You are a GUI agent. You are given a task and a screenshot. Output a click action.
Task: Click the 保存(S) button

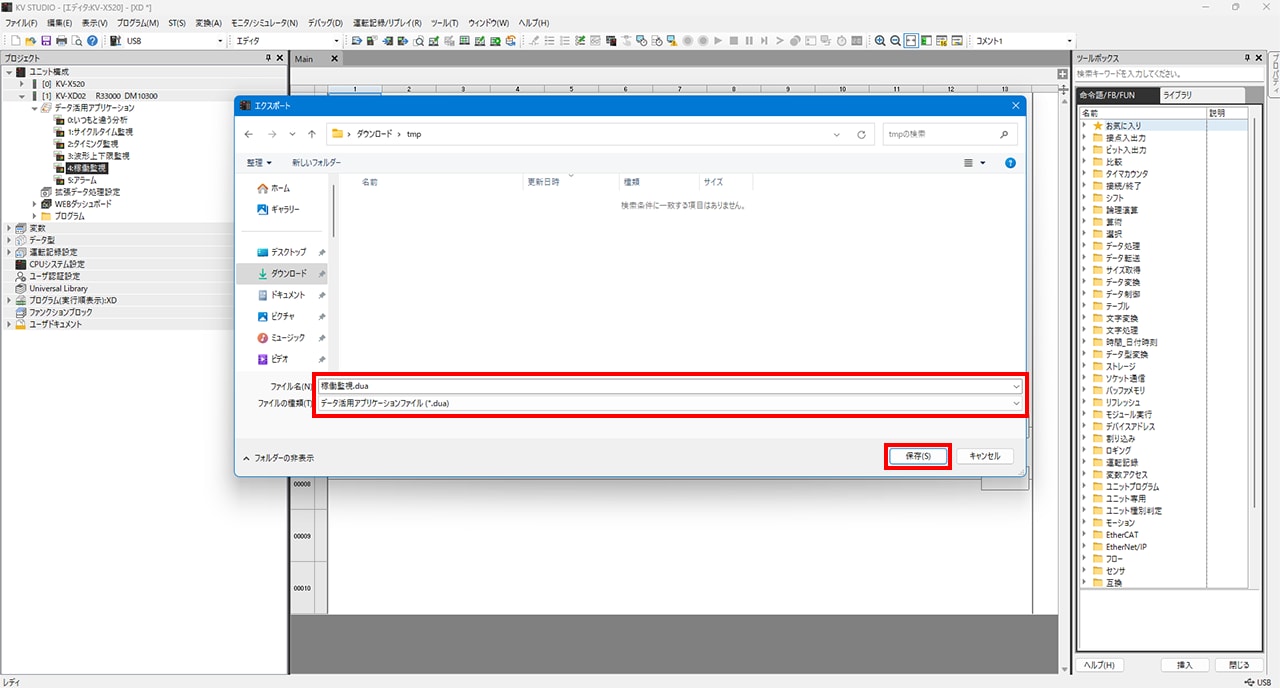917,456
